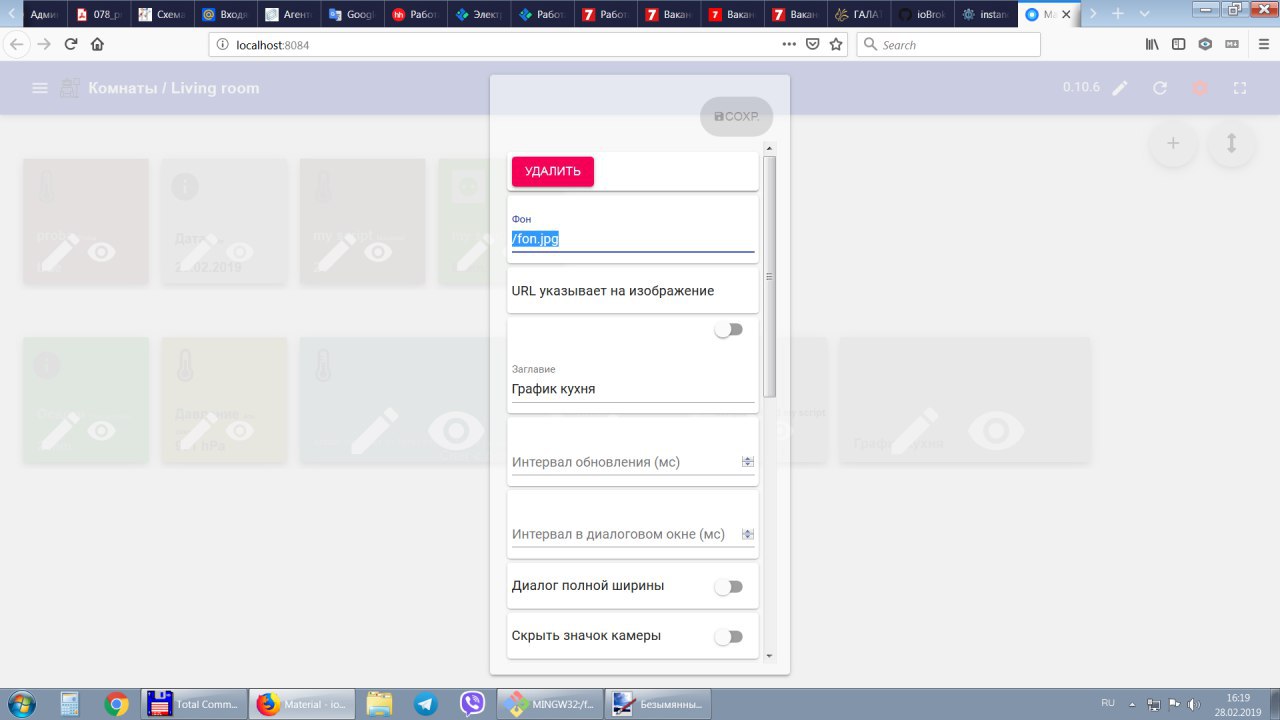Click the pencil edit icon next to version 0.10.6
The image size is (1280, 720).
[x=1120, y=88]
